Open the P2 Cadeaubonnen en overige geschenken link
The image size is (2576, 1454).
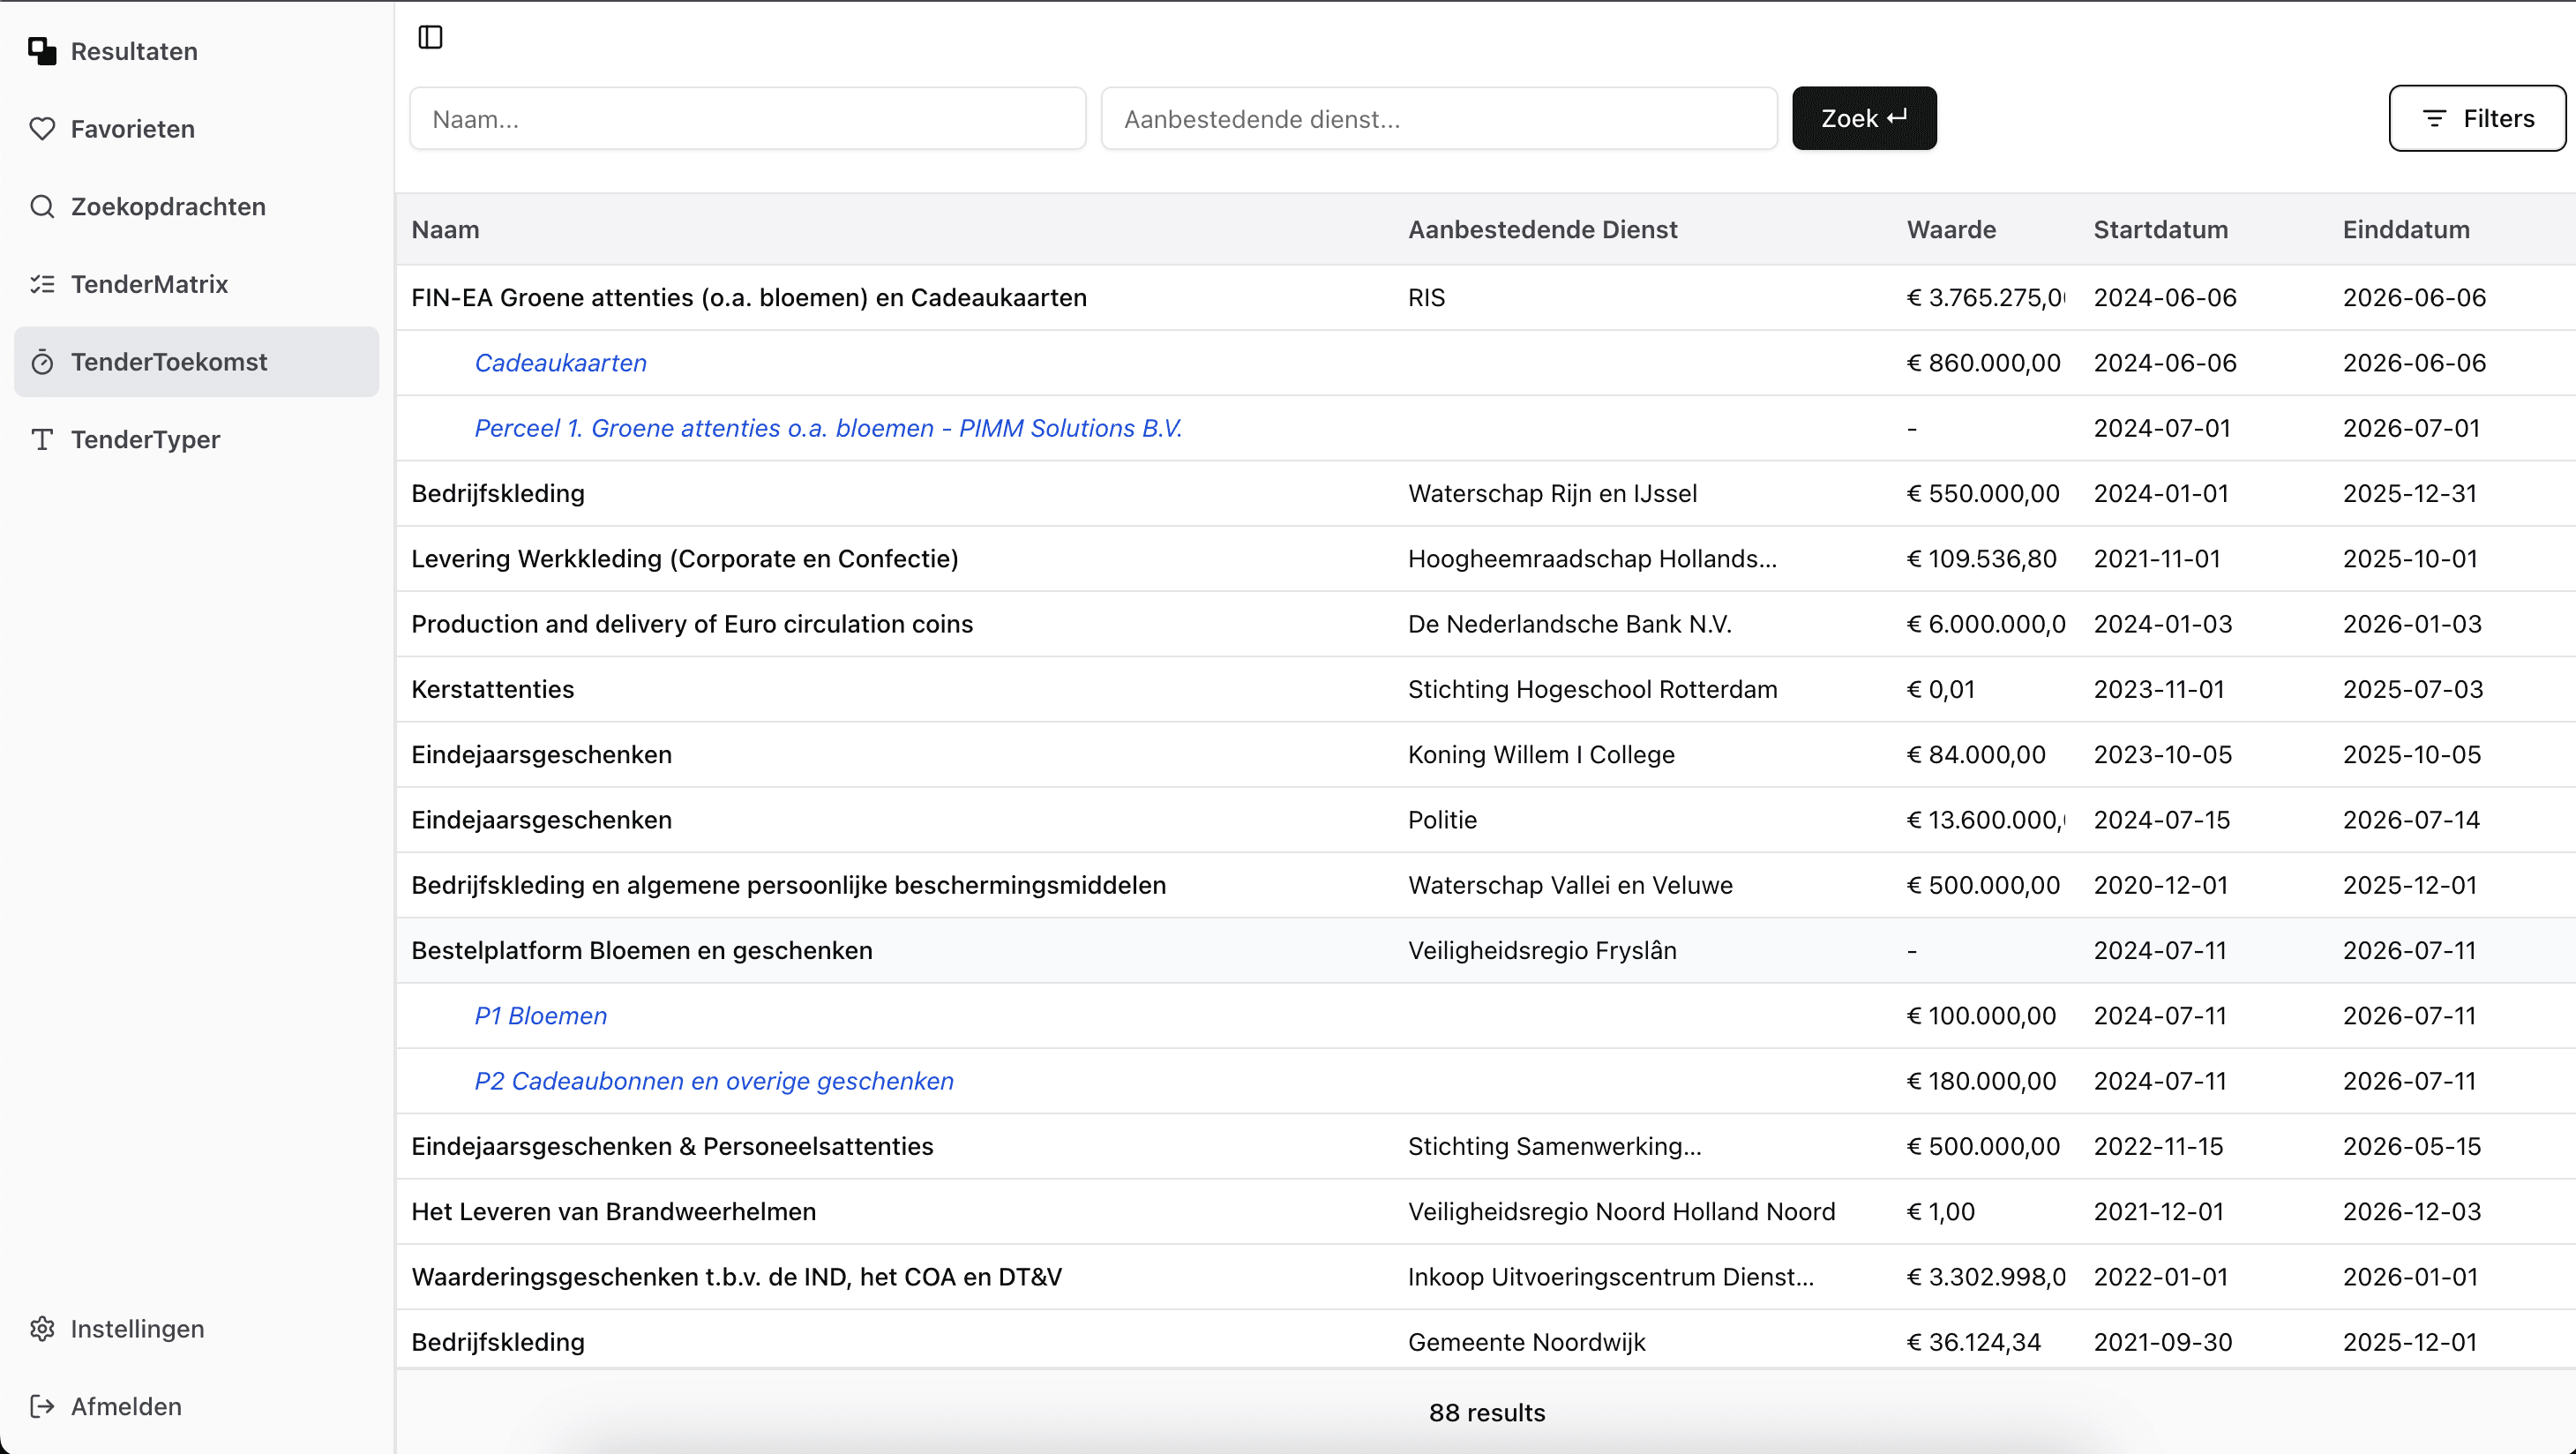point(713,1080)
